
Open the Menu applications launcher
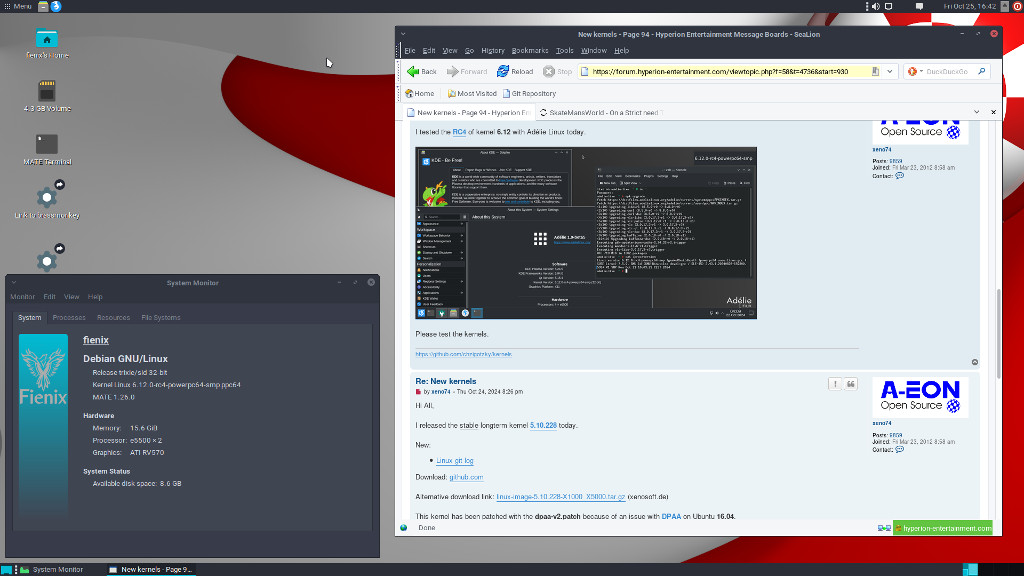click(18, 6)
